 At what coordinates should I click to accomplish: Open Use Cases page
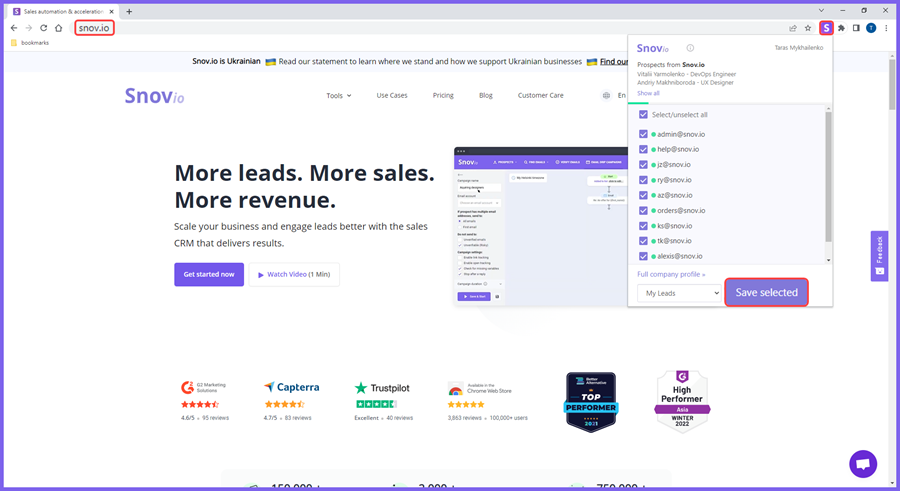point(392,95)
